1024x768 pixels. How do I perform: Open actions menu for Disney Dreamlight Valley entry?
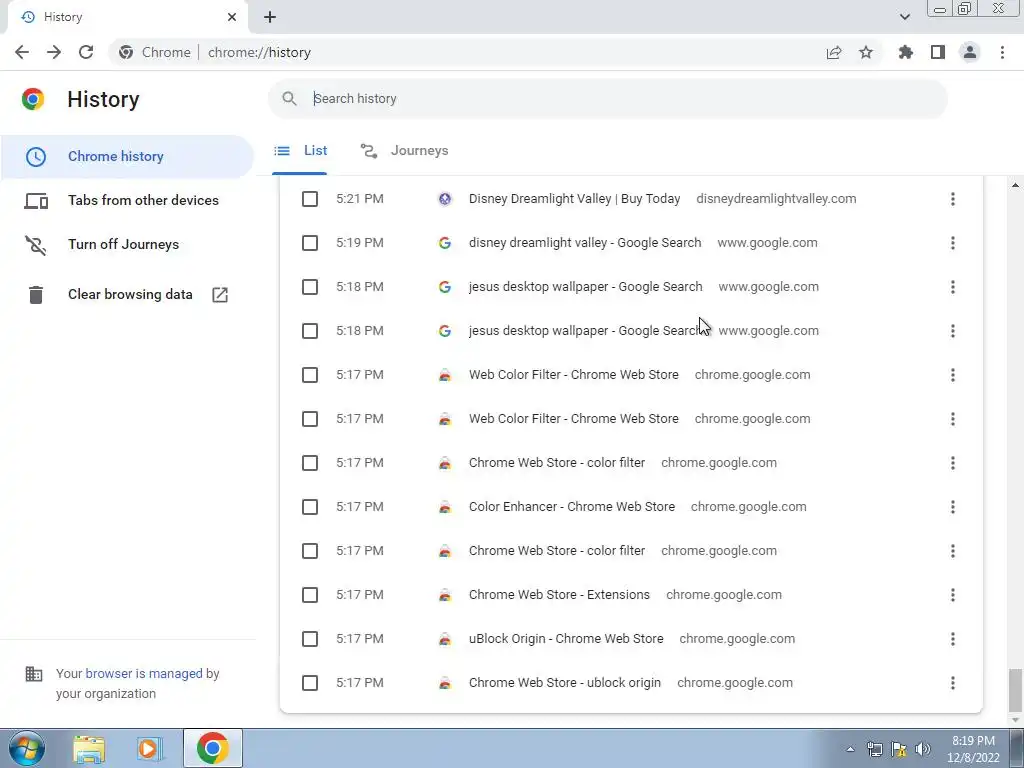953,199
